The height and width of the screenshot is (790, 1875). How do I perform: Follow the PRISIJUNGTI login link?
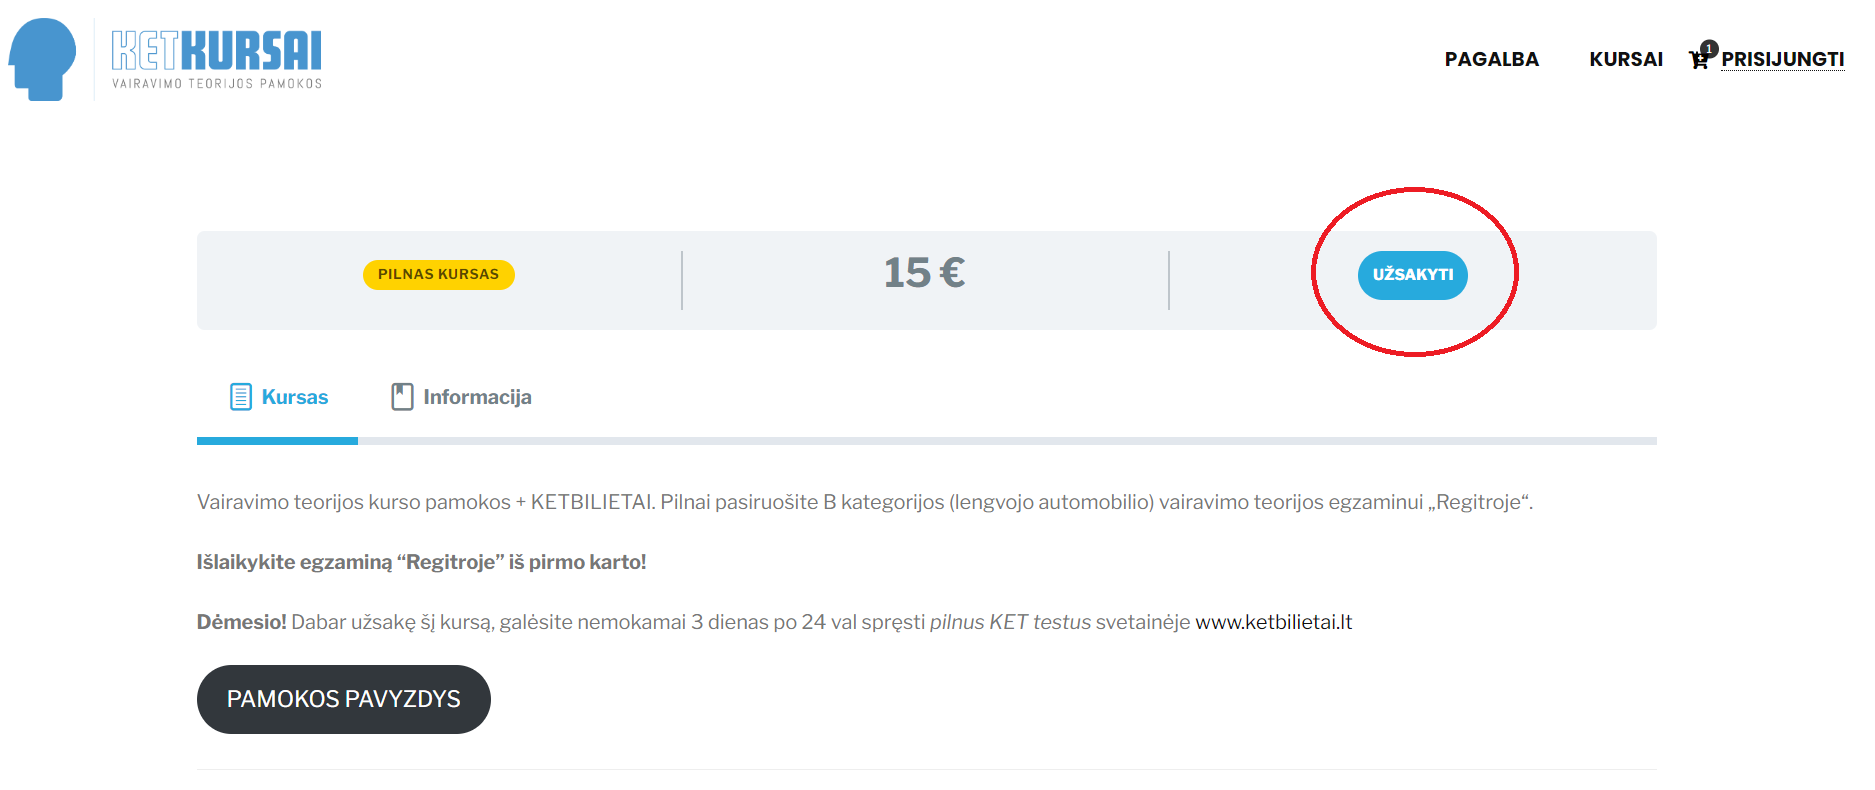click(x=1782, y=59)
